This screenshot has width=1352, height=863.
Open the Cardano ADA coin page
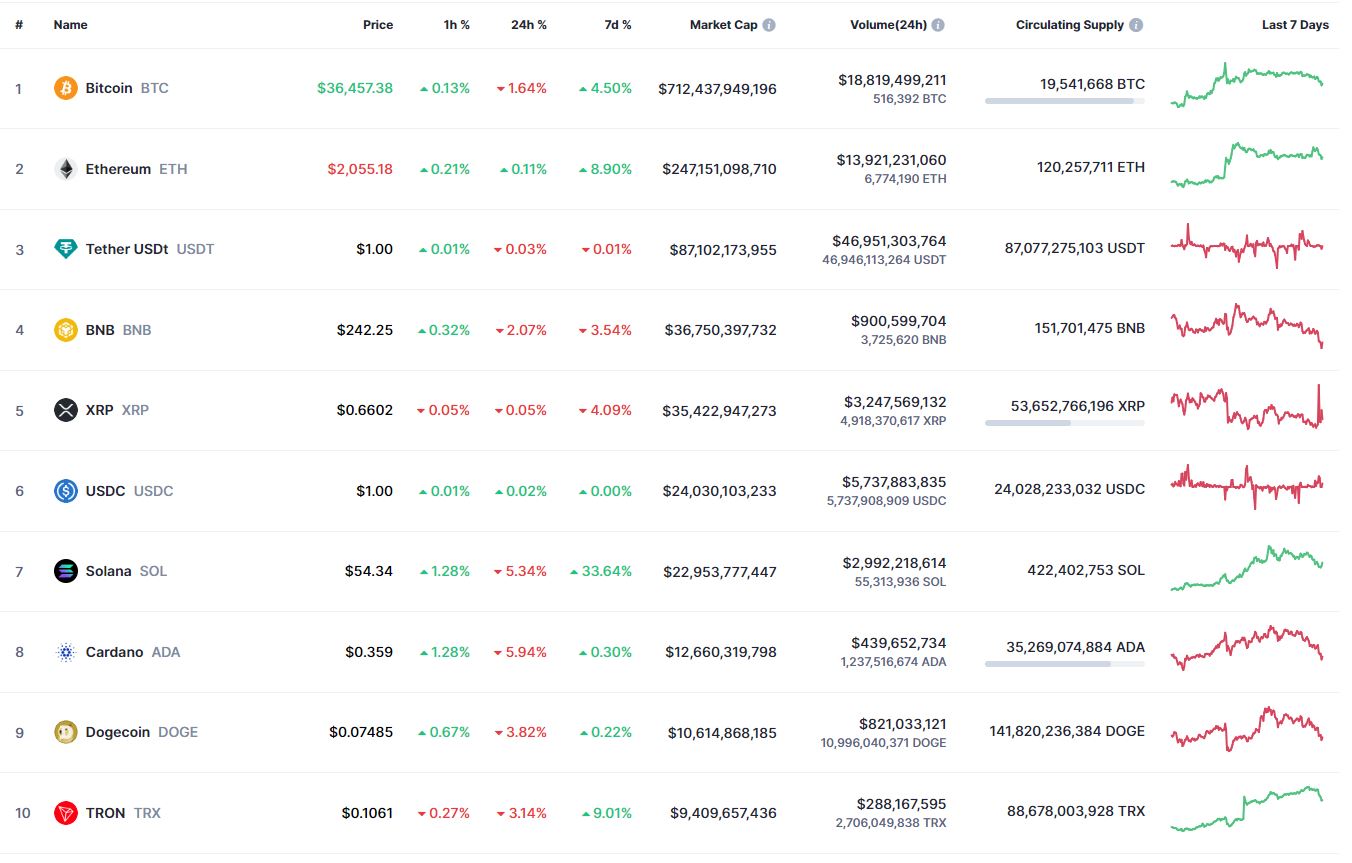click(133, 652)
